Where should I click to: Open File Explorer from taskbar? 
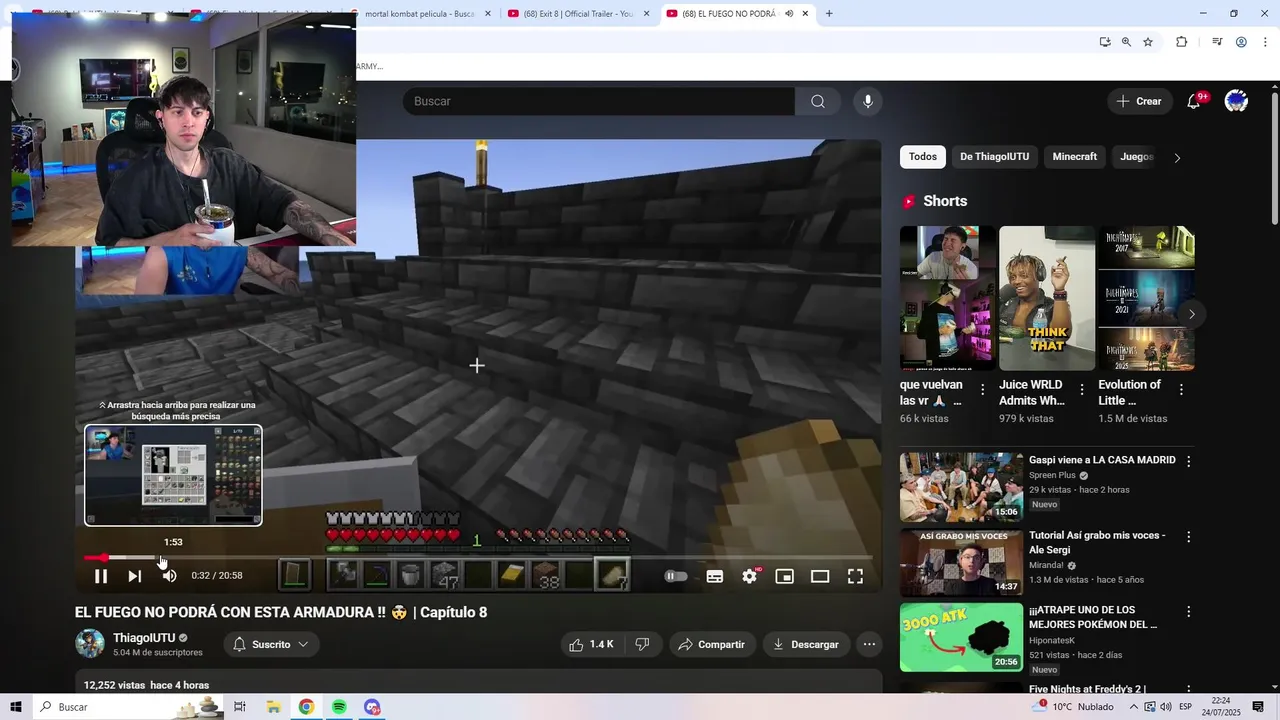(x=273, y=707)
